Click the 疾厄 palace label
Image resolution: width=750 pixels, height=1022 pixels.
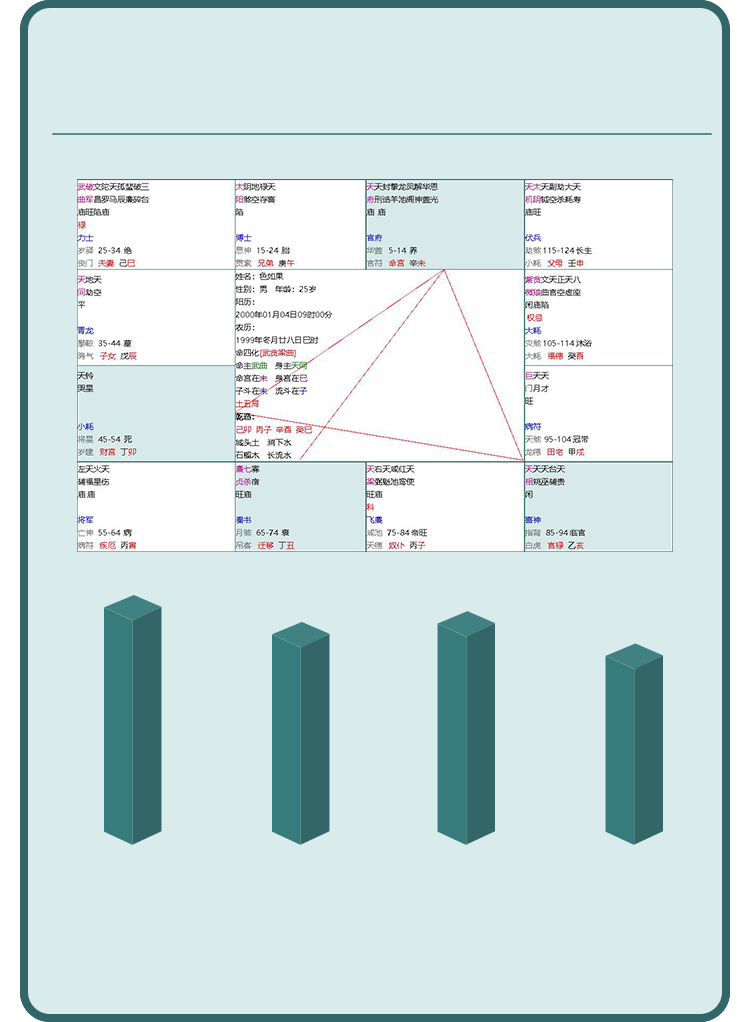point(107,545)
